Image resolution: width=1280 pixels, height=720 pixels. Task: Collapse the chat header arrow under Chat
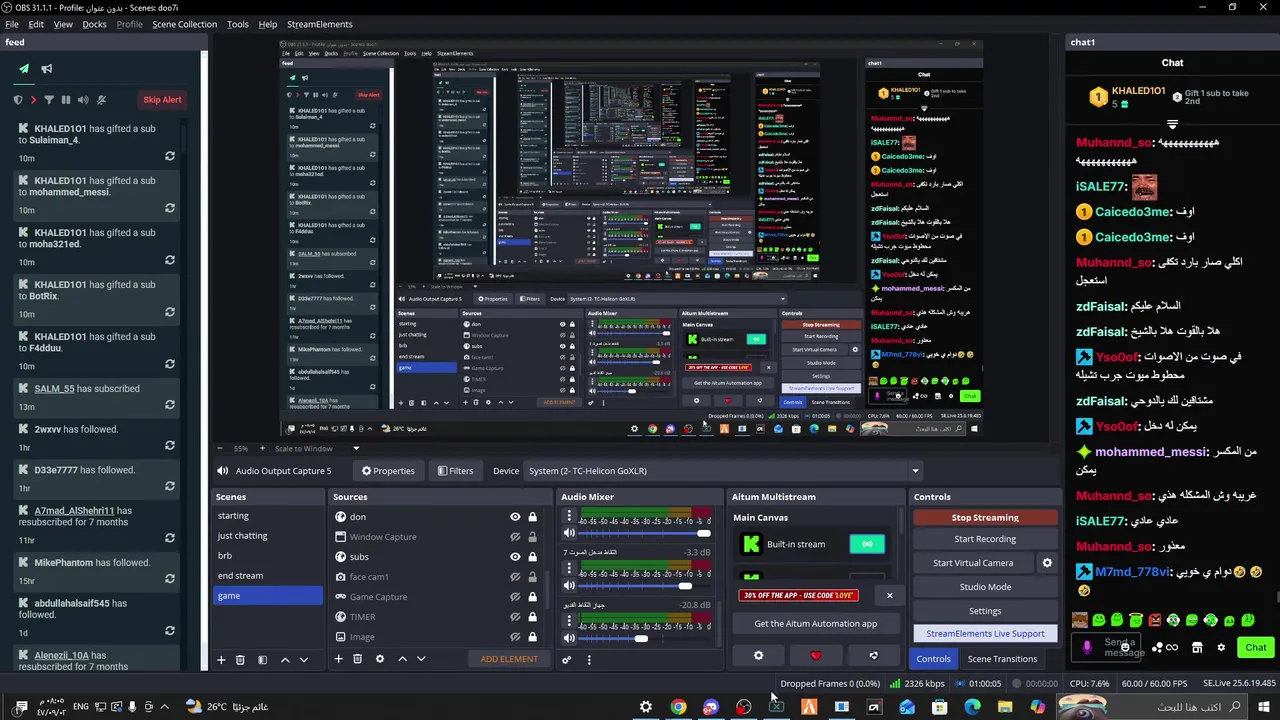(x=1172, y=124)
